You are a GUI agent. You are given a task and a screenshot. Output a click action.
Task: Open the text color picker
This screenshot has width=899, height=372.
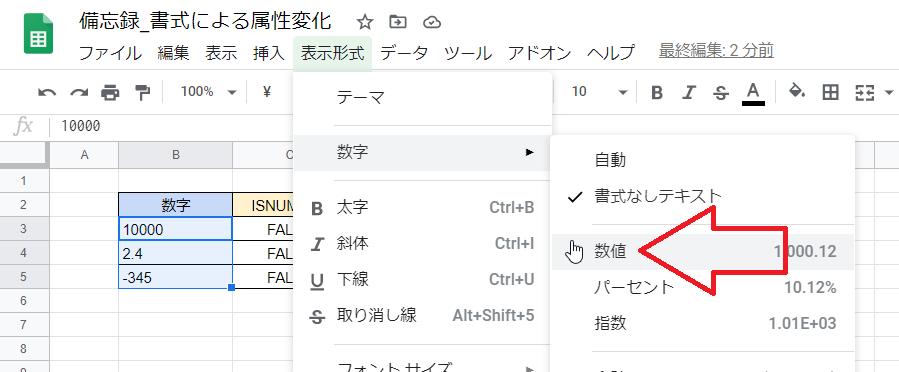click(x=753, y=93)
